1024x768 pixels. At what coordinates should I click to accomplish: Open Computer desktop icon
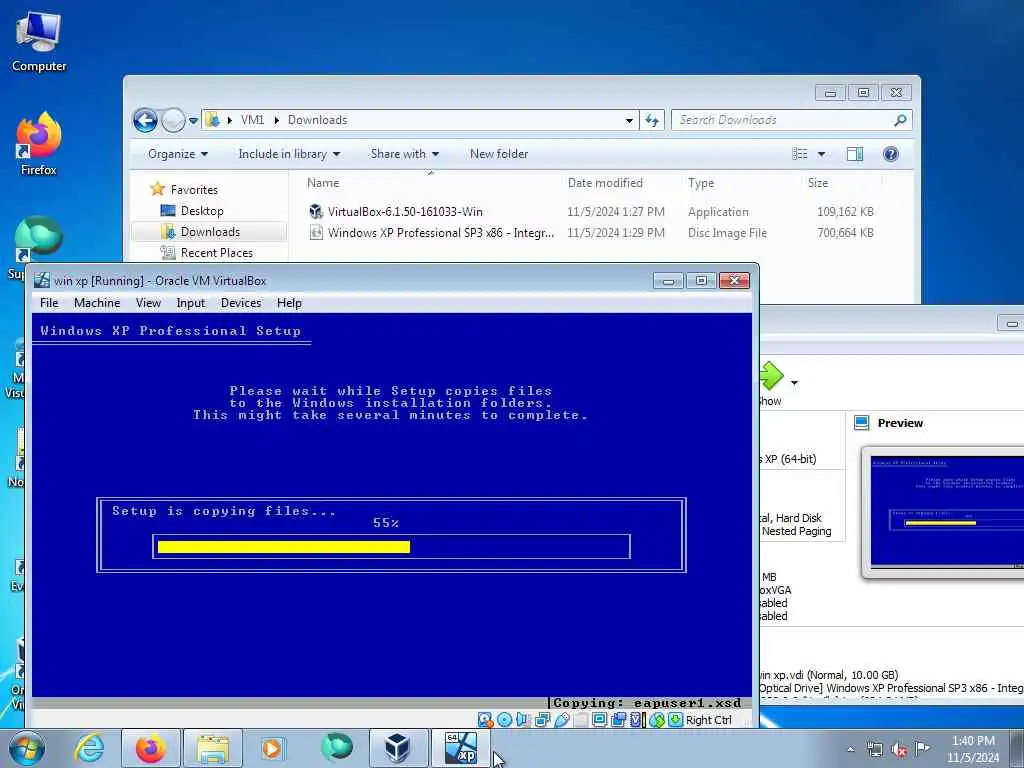point(39,42)
